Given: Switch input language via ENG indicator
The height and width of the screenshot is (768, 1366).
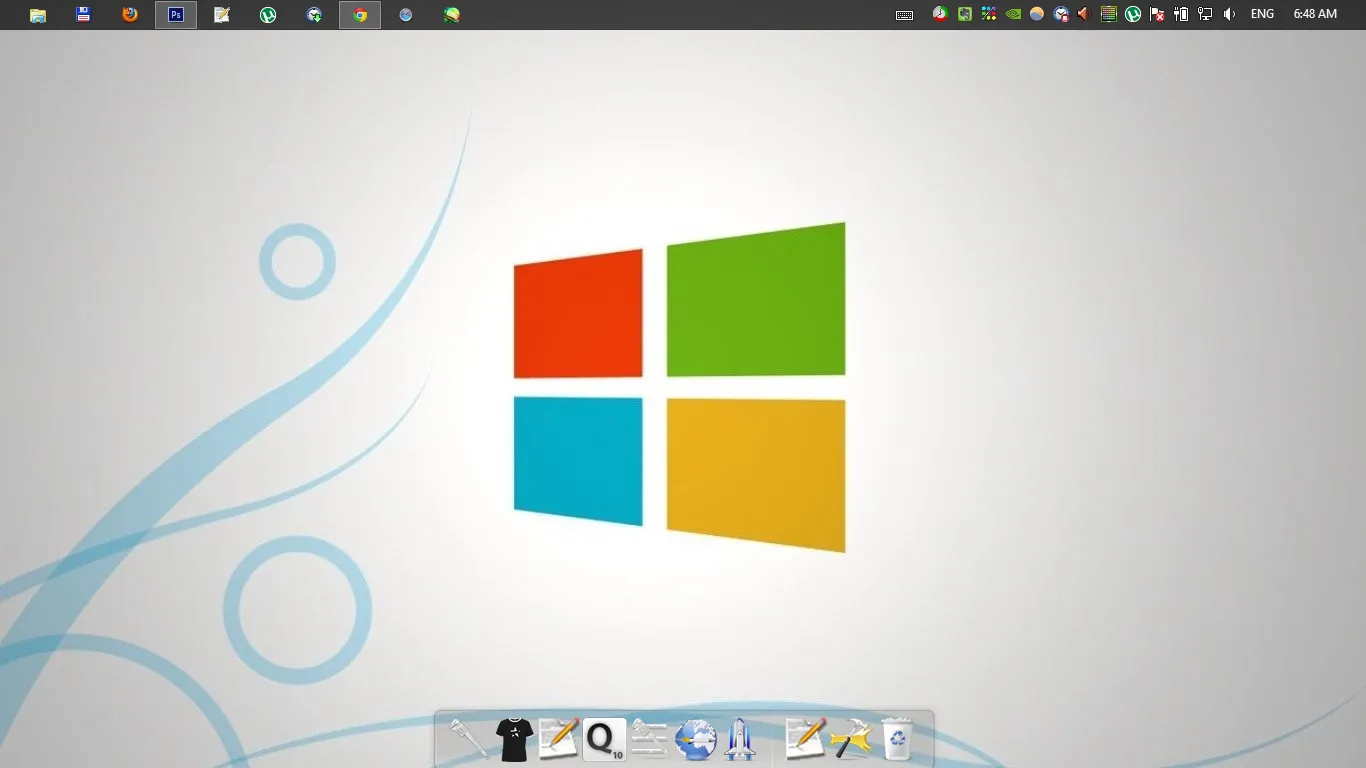Looking at the screenshot, I should 1262,14.
